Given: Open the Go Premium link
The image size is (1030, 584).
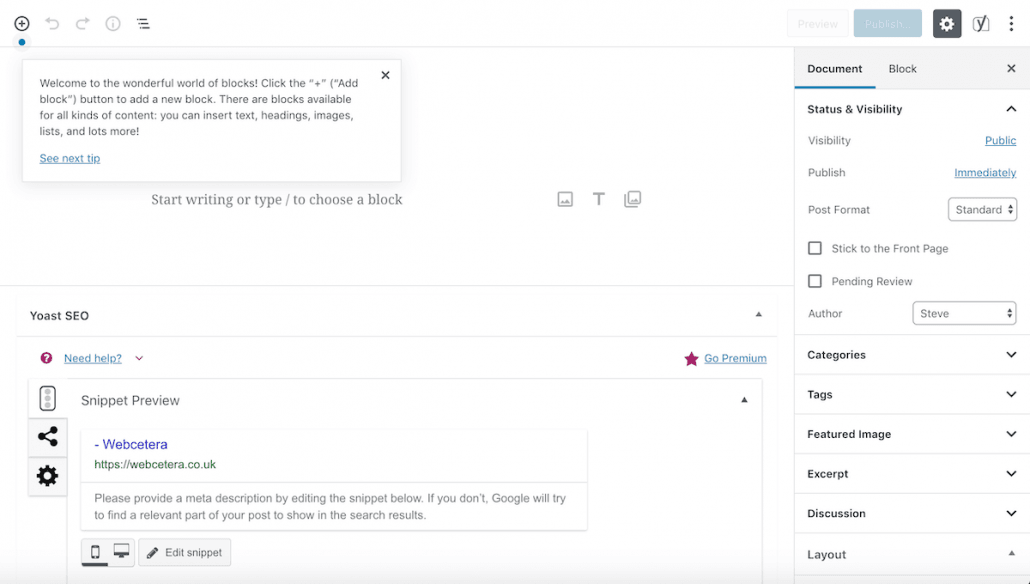Looking at the screenshot, I should 735,358.
